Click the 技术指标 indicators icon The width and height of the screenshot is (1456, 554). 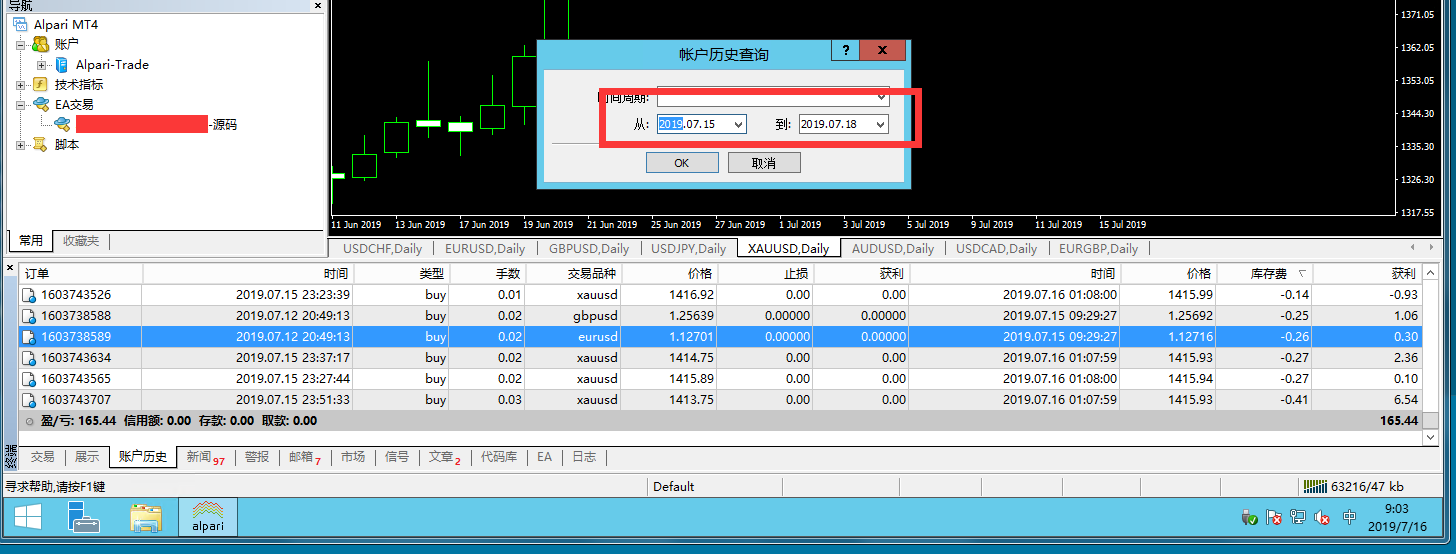click(x=40, y=84)
